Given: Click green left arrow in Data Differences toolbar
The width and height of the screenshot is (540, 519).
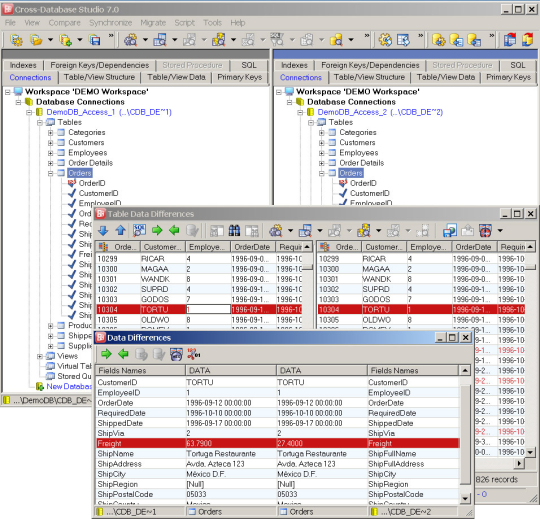Looking at the screenshot, I should (123, 354).
